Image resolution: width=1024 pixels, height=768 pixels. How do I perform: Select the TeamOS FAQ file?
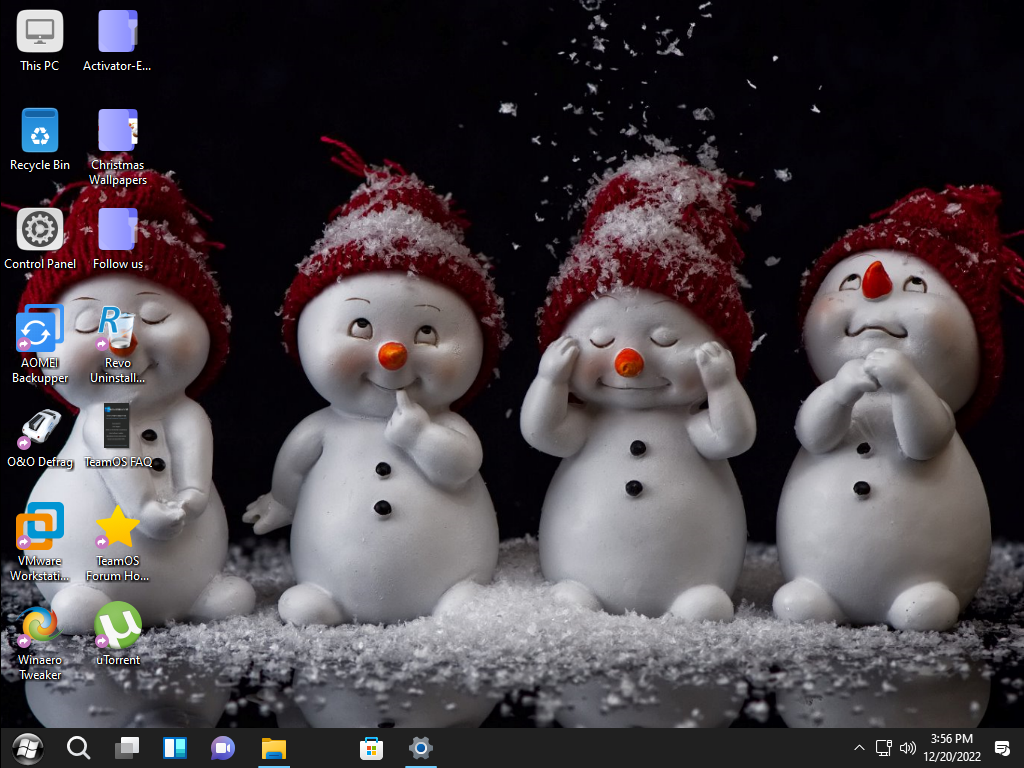(118, 428)
